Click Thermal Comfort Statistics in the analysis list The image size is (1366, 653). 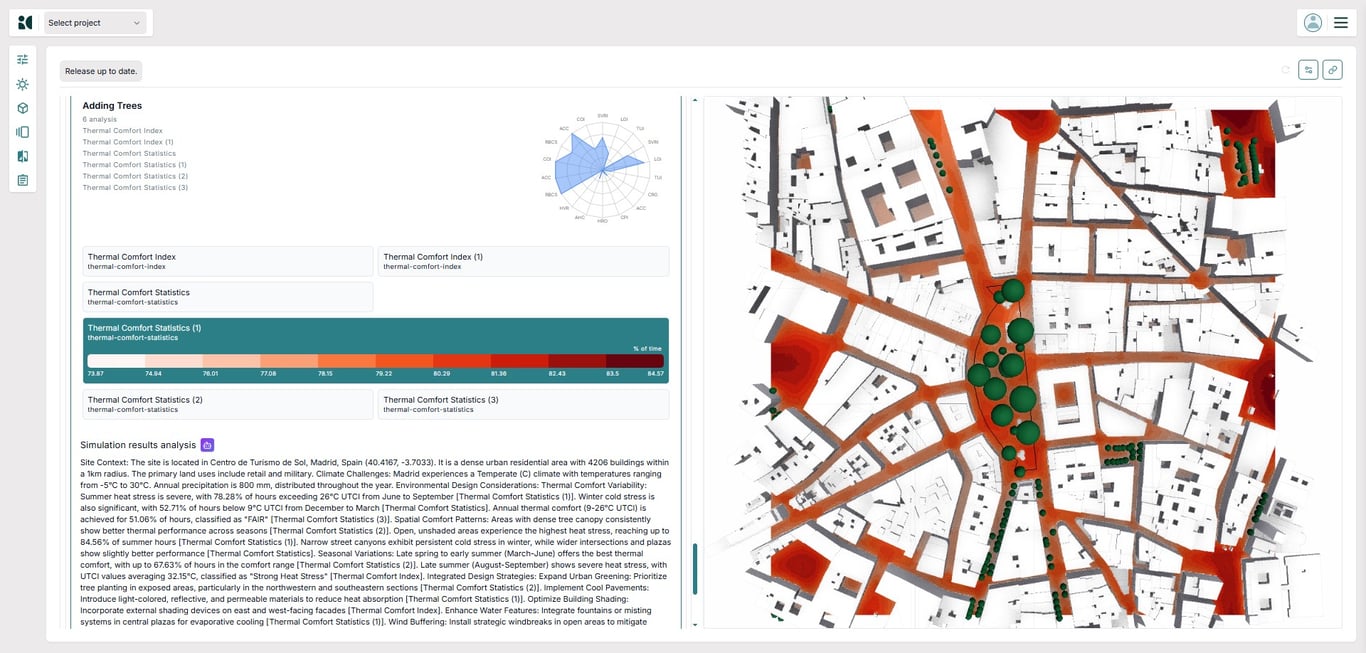pyautogui.click(x=129, y=153)
